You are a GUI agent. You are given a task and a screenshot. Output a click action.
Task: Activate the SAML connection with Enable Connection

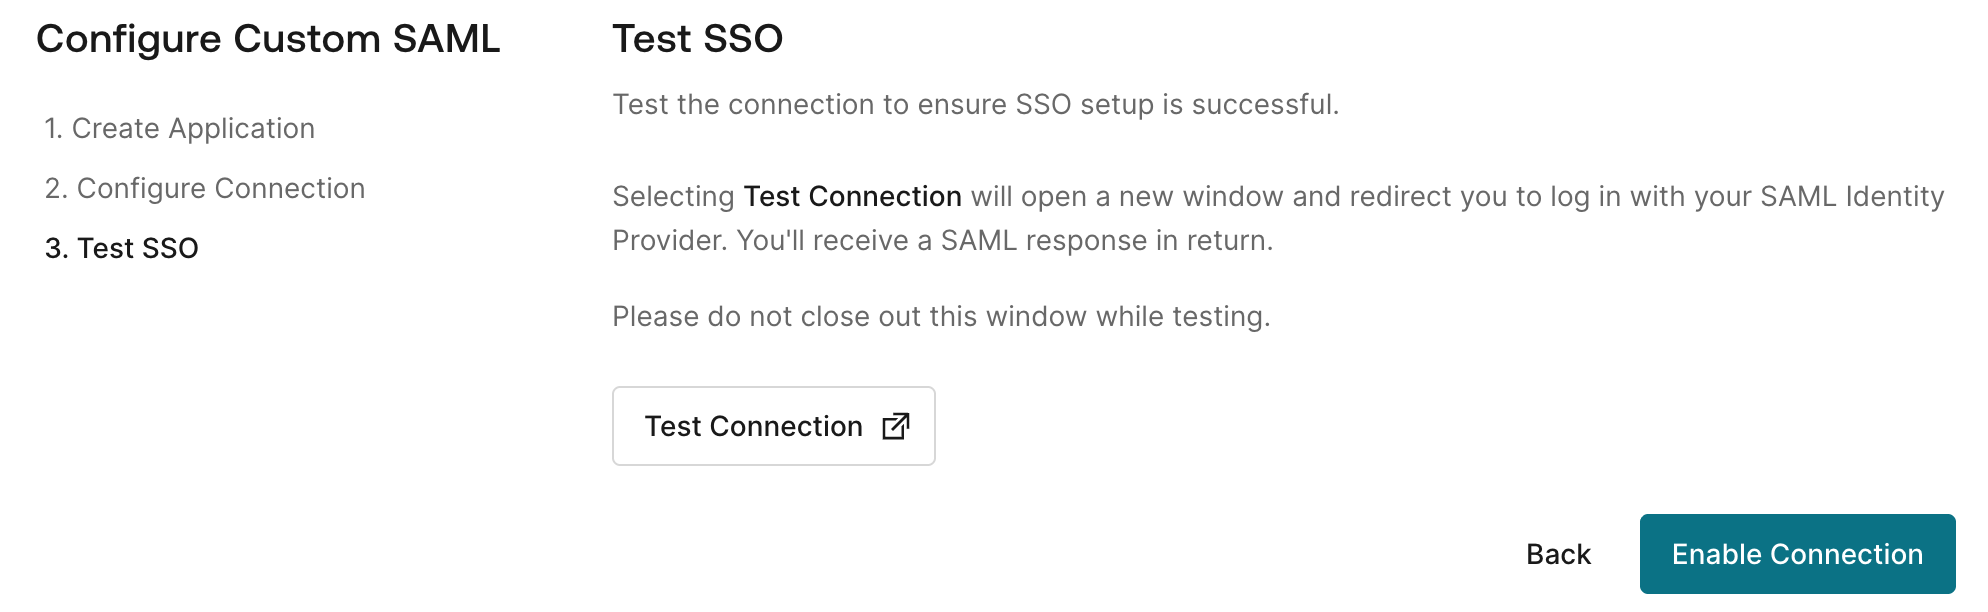coord(1796,553)
